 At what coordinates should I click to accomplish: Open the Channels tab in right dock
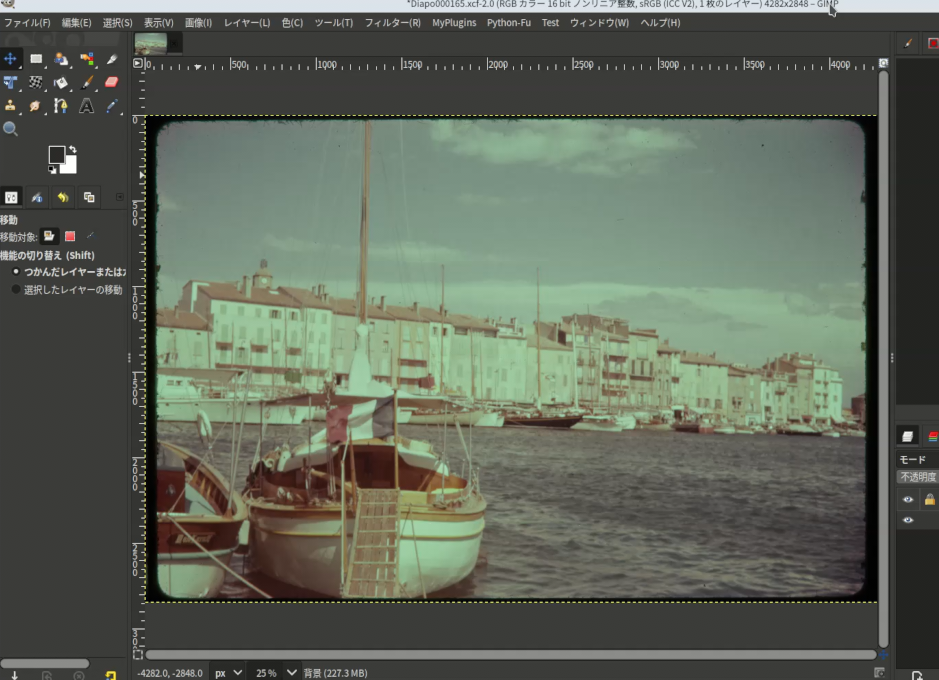click(932, 436)
